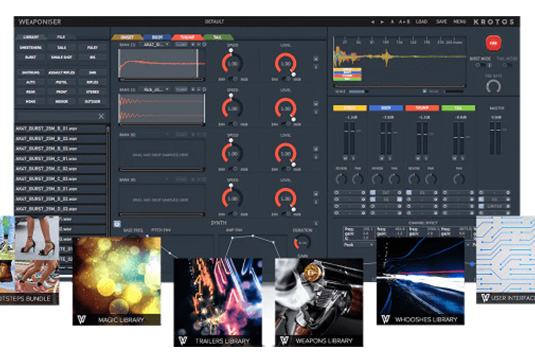Screen dimensions: 535x363
Task: Click the SAVE preset button
Action: pyautogui.click(x=441, y=22)
